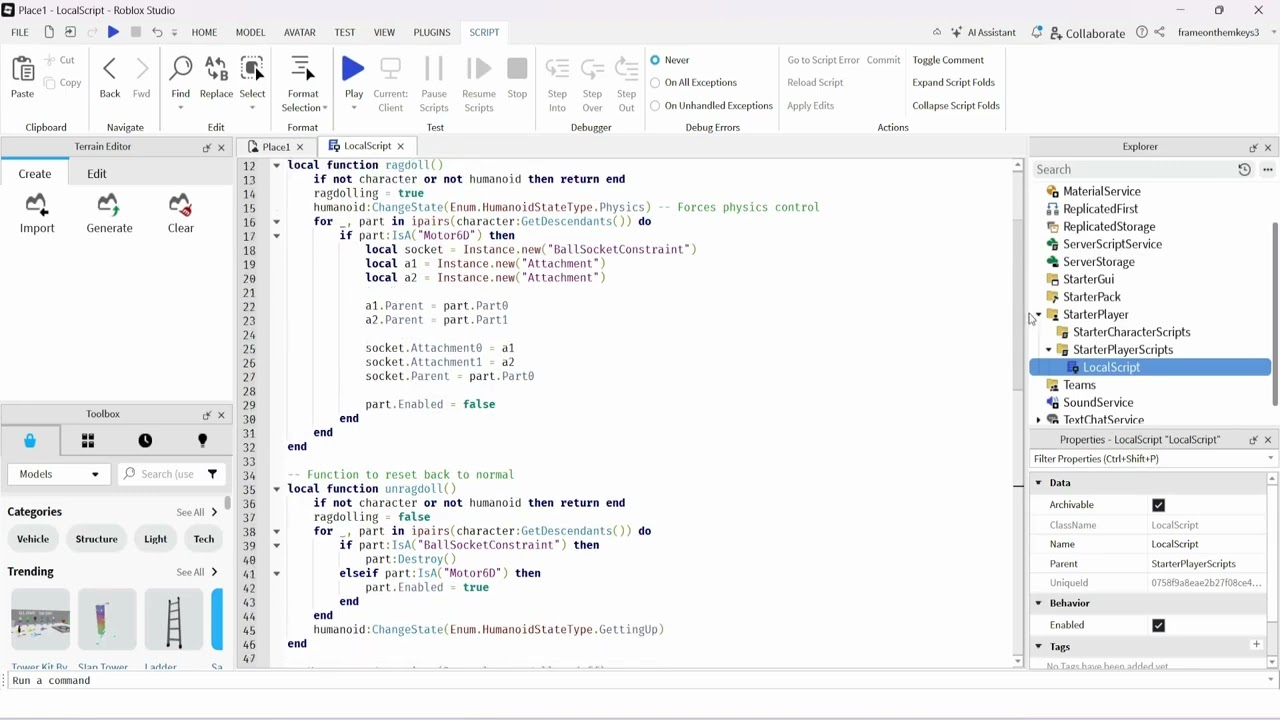Click Expand Script Folds

pos(953,83)
